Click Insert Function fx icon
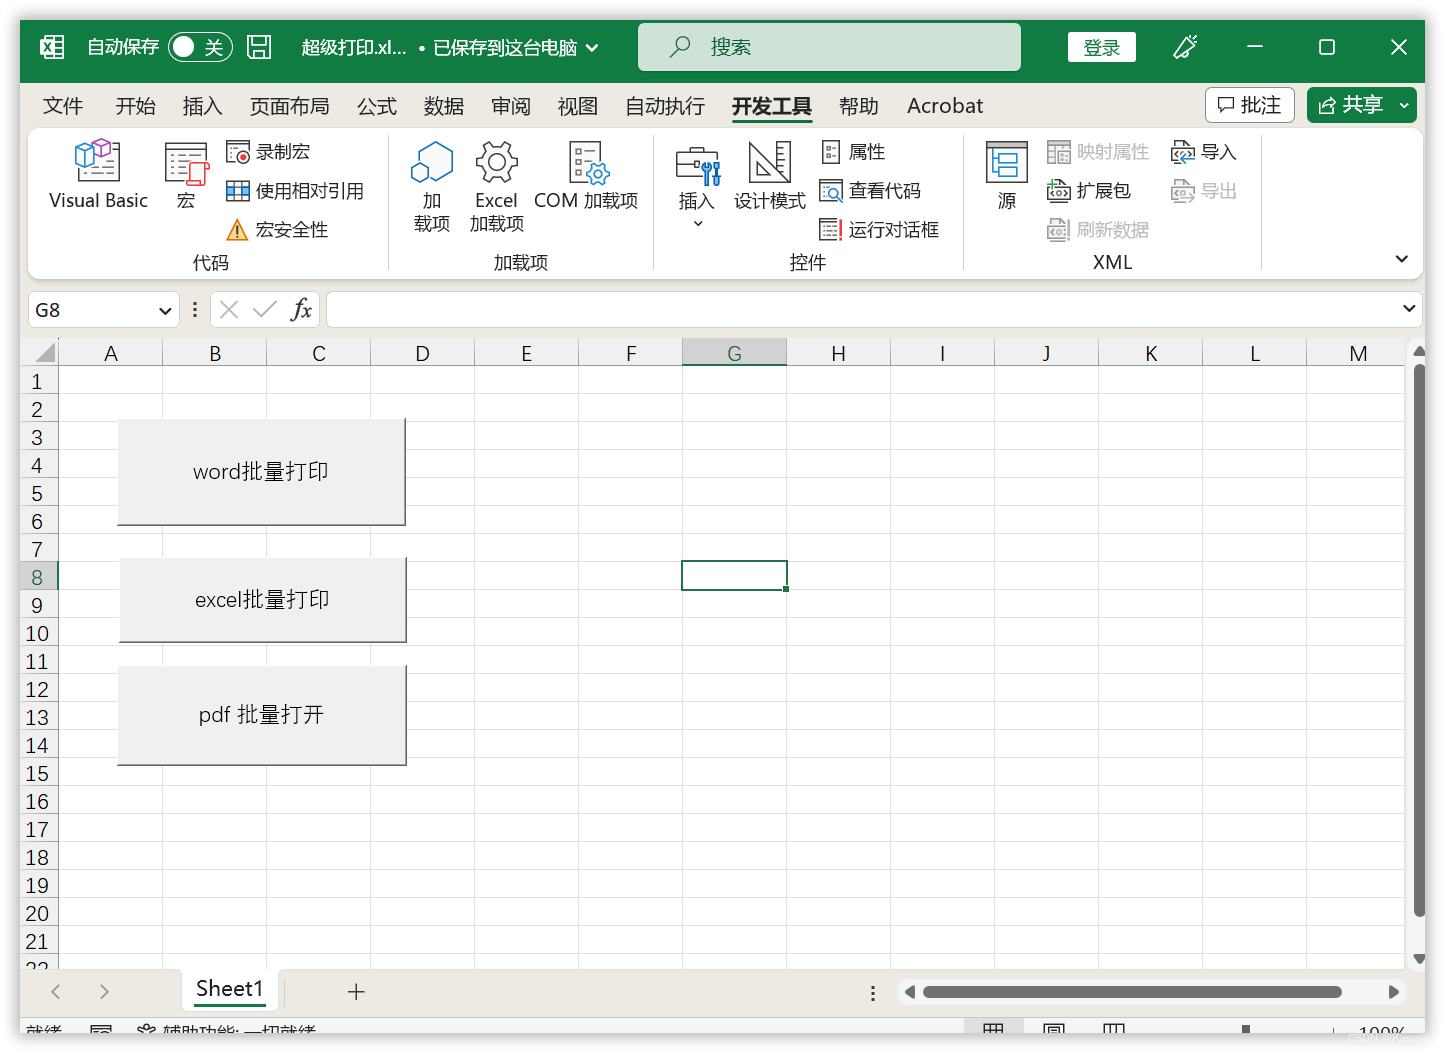This screenshot has height=1053, width=1445. coord(301,310)
